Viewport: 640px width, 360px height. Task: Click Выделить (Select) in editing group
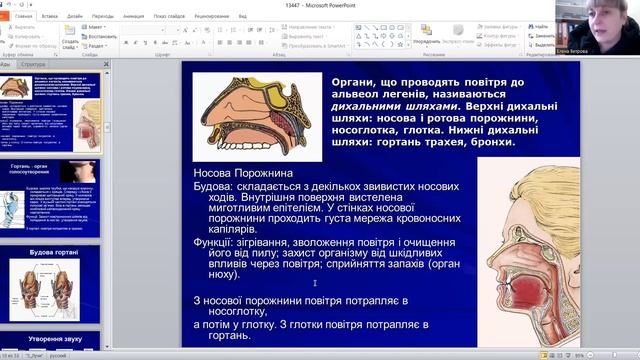pyautogui.click(x=542, y=45)
